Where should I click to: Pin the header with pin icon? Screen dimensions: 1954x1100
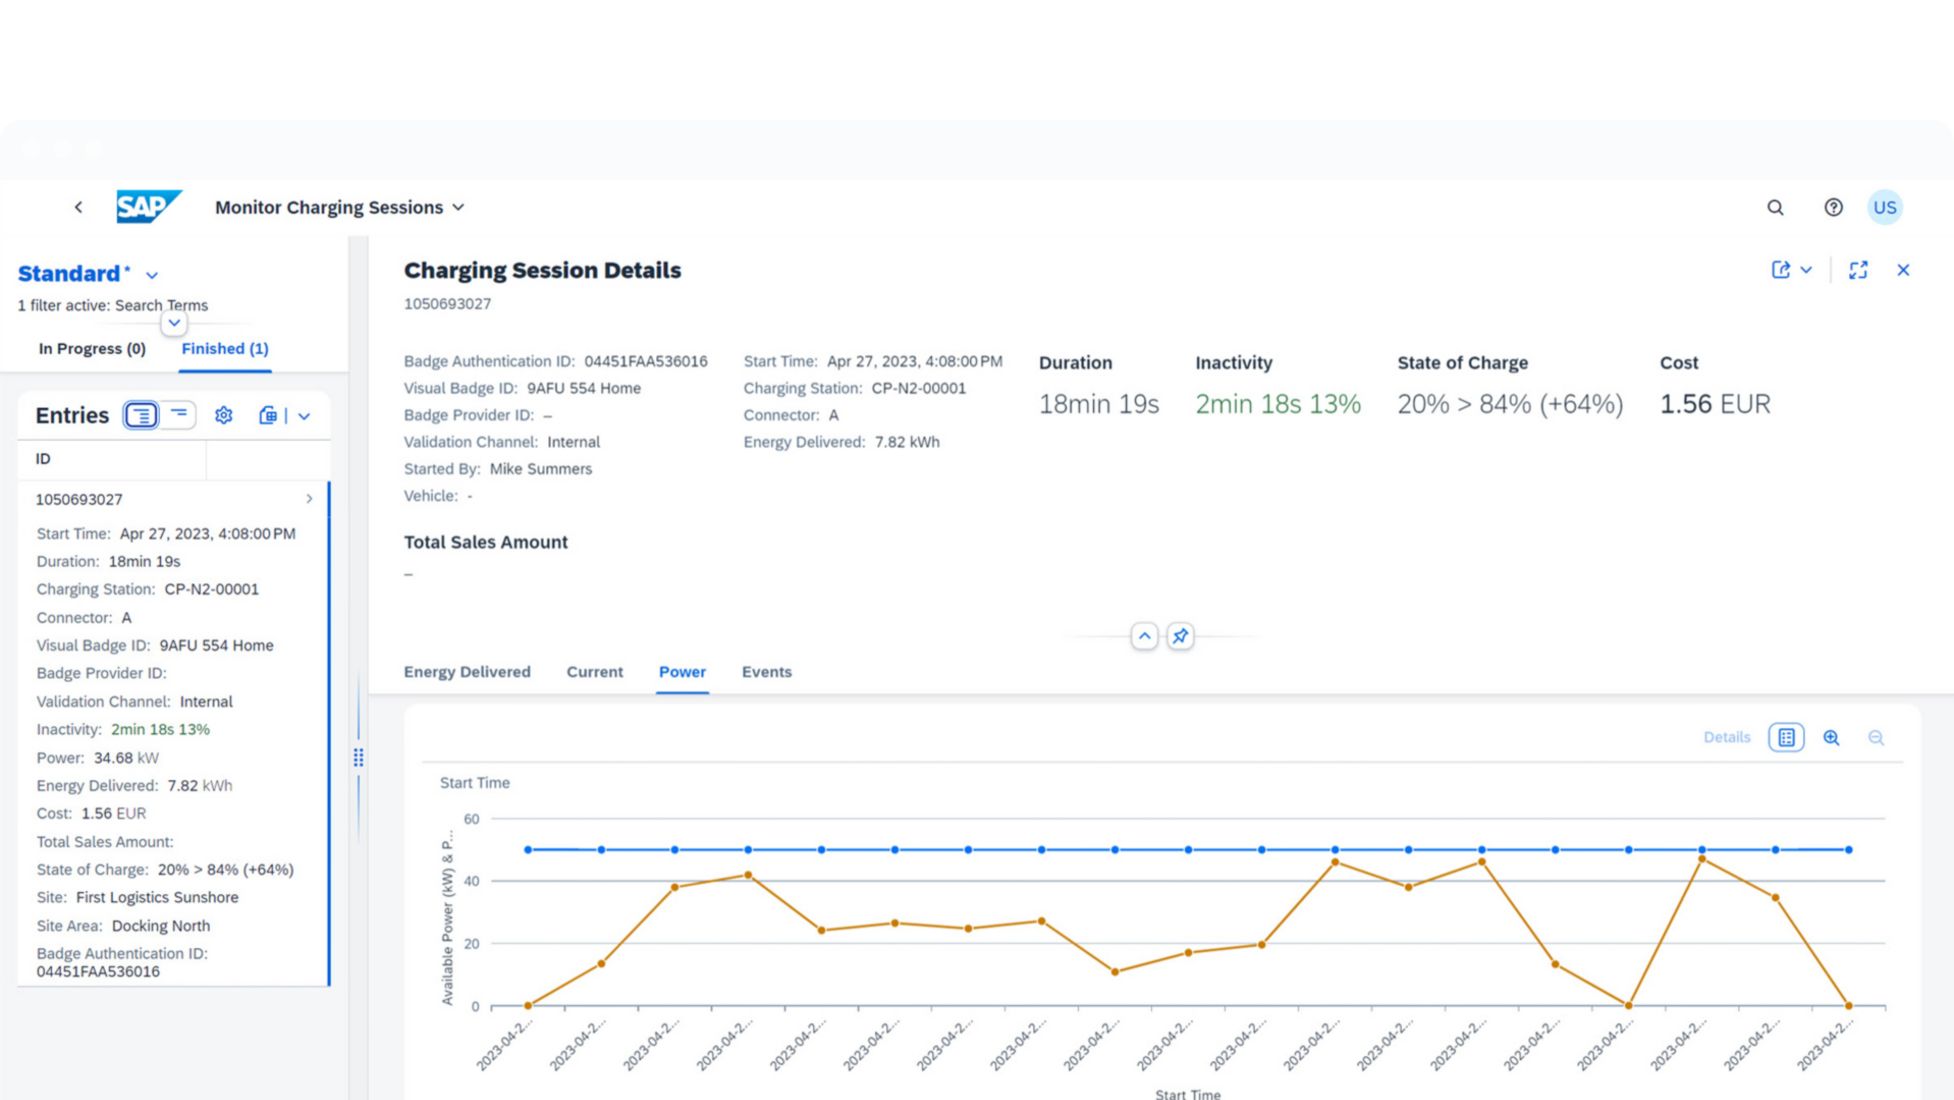(x=1180, y=636)
